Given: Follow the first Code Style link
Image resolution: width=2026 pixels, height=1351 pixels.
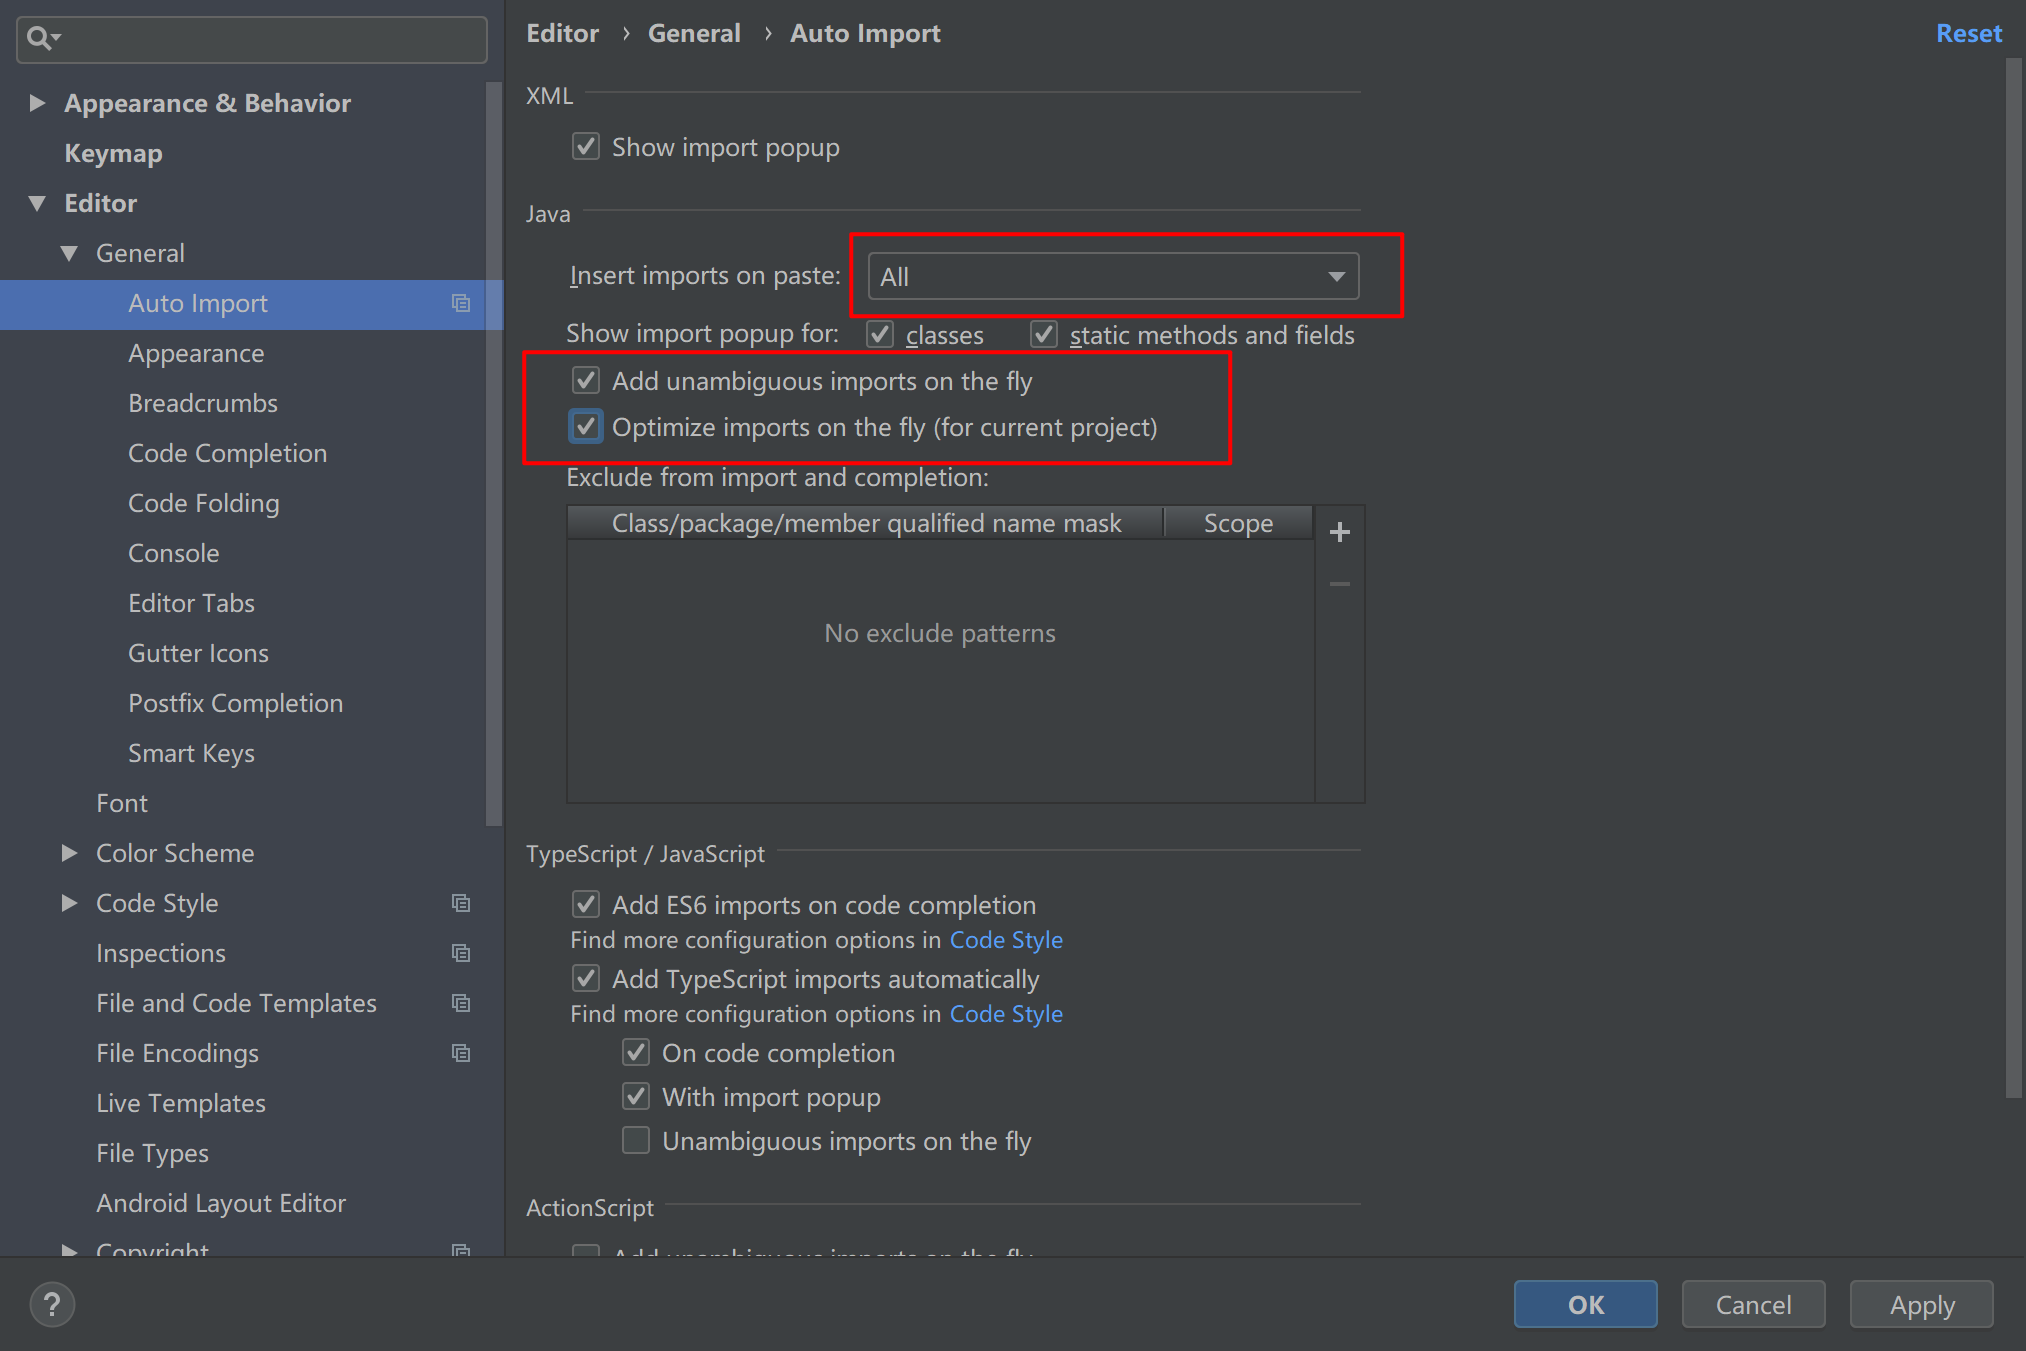Looking at the screenshot, I should [1005, 940].
